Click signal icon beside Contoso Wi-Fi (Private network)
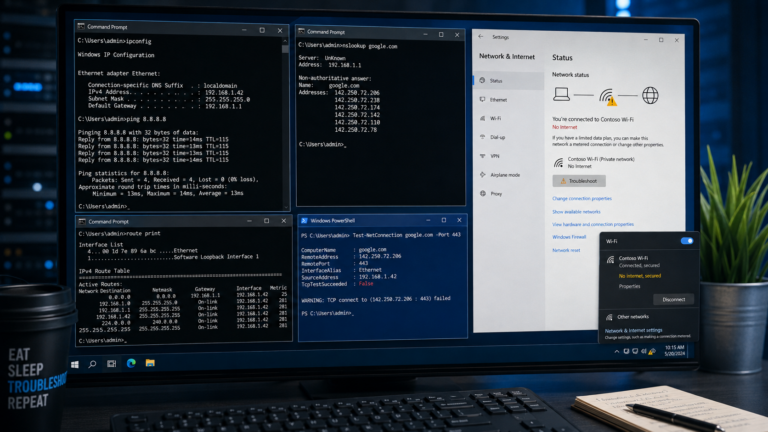Image resolution: width=768 pixels, height=432 pixels. pyautogui.click(x=558, y=162)
